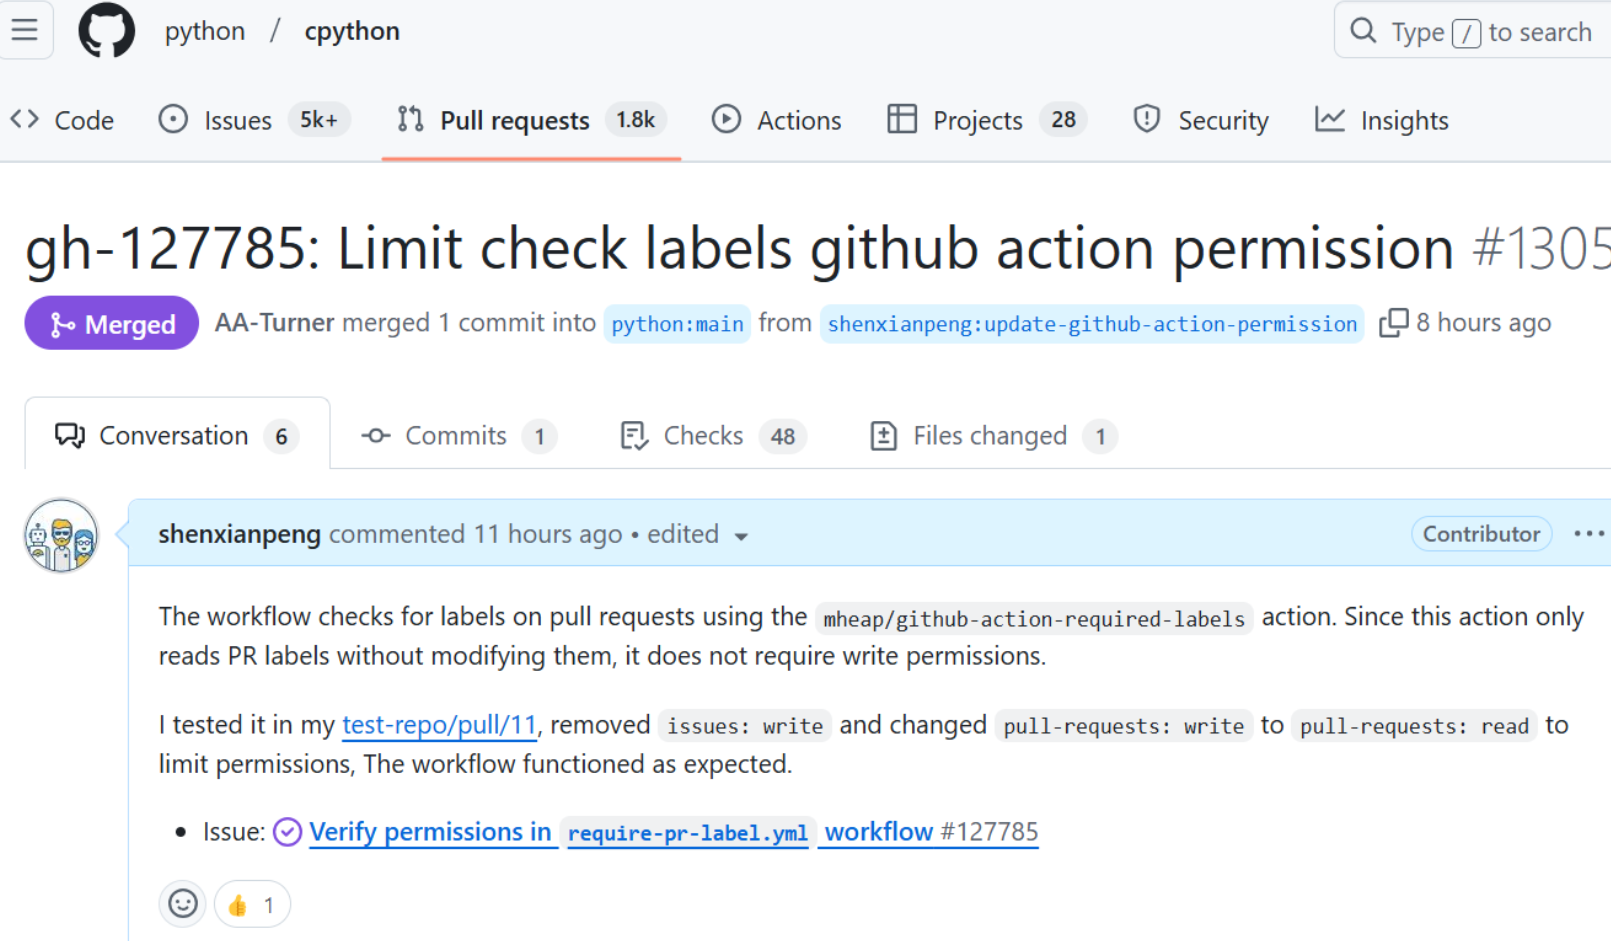Copy the head branch name icon
The image size is (1611, 941).
1393,323
